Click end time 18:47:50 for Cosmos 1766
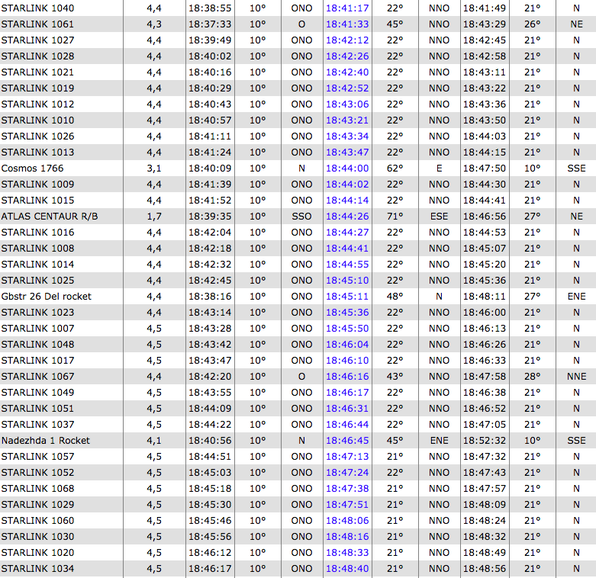Image resolution: width=596 pixels, height=578 pixels. coord(484,168)
